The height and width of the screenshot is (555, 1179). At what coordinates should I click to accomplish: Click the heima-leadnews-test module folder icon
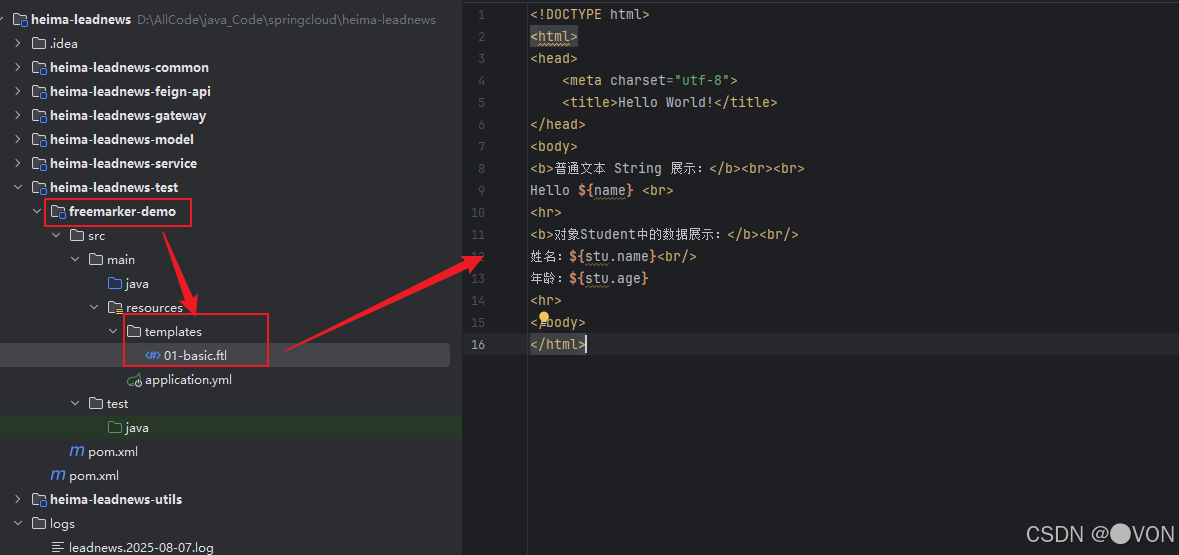coord(39,188)
